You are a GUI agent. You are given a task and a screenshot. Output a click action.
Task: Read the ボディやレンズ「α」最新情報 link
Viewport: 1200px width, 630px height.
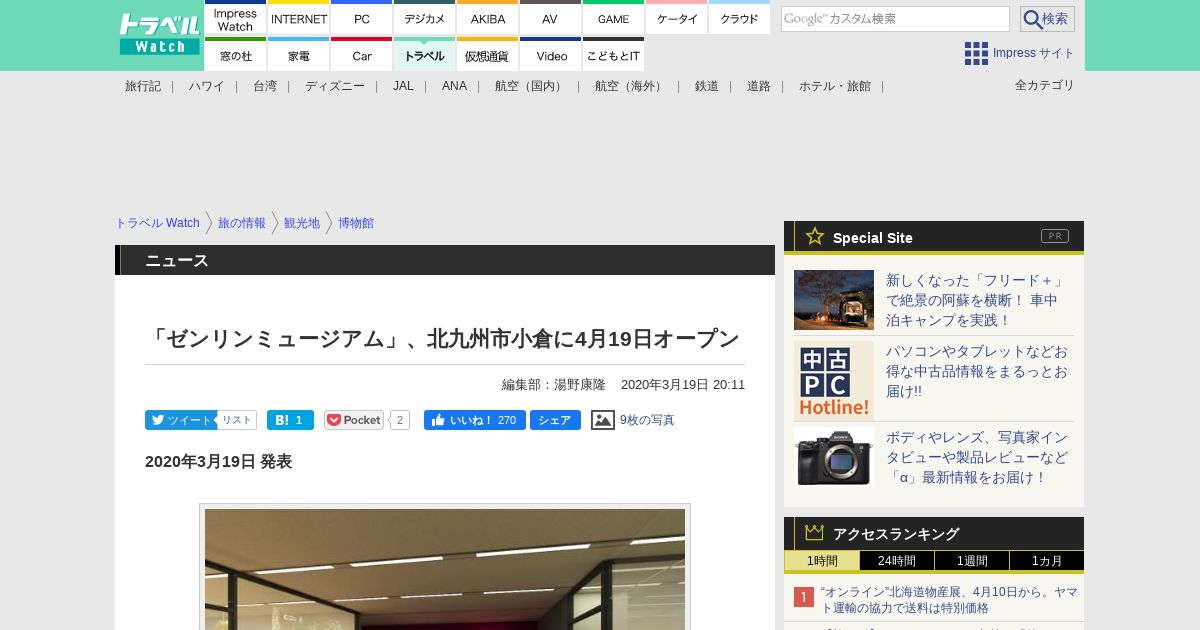click(x=977, y=457)
